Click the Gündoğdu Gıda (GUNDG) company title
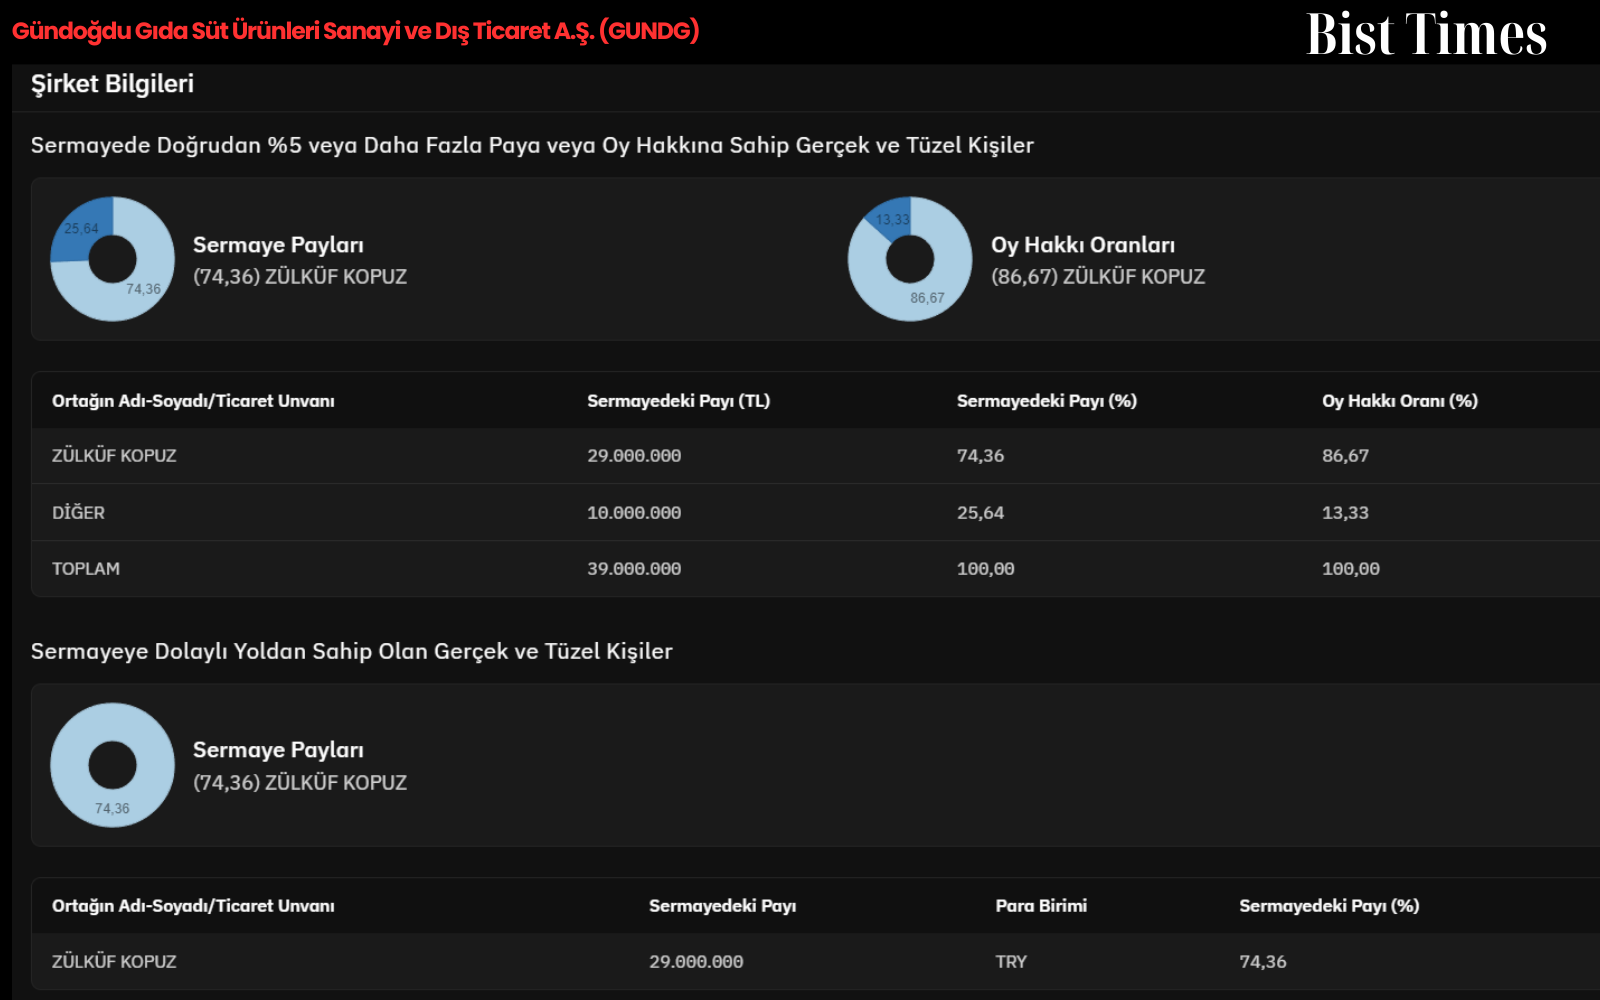The image size is (1600, 1000). [x=355, y=31]
